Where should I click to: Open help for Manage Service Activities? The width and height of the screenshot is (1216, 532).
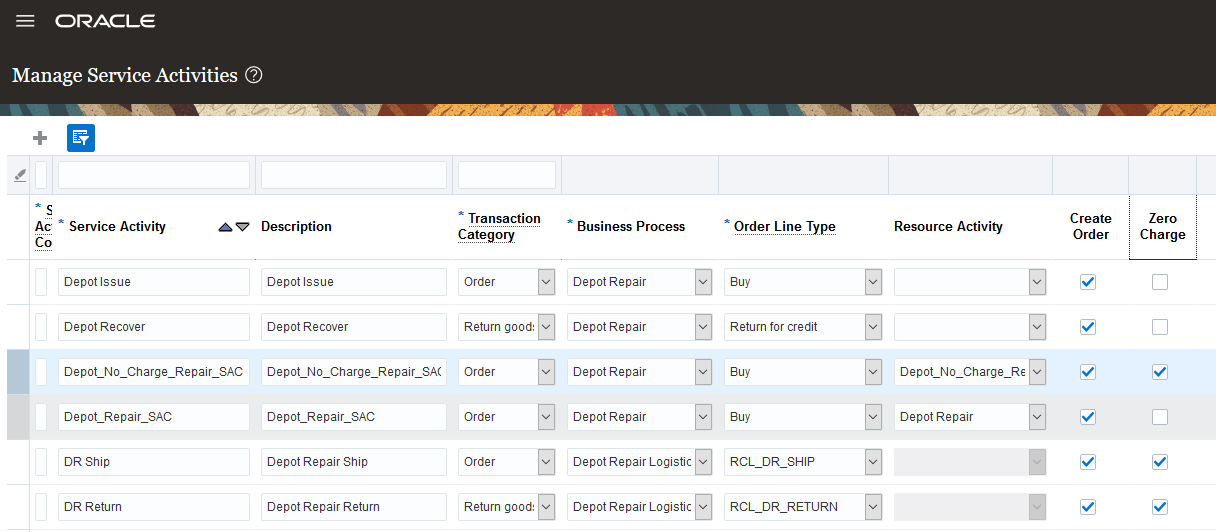(254, 75)
